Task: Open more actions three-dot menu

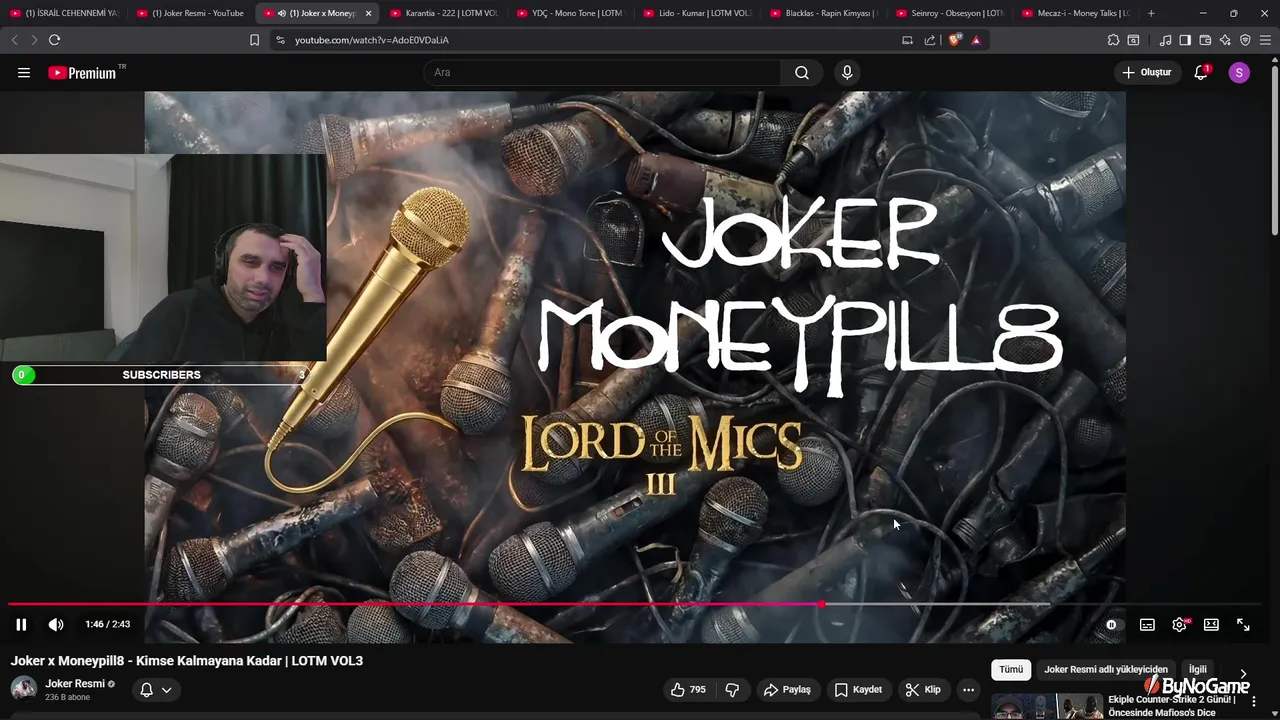Action: 968,689
